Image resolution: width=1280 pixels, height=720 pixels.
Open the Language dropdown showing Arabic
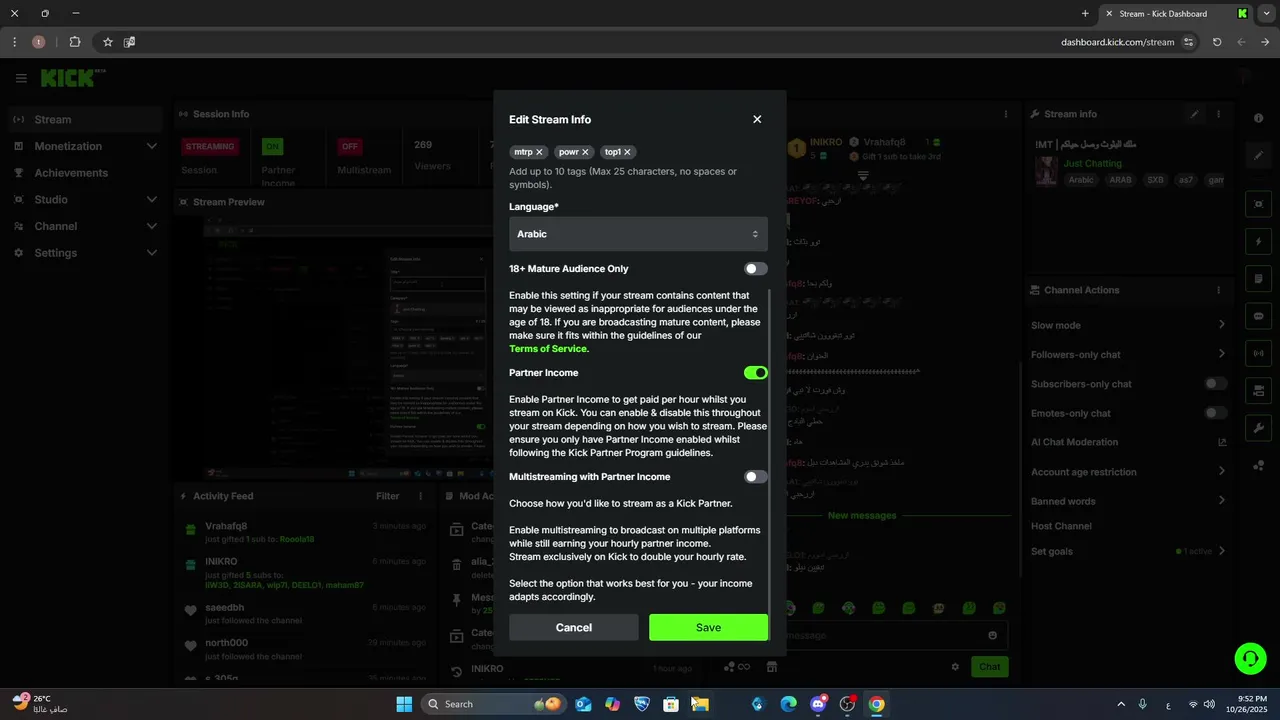coord(638,234)
